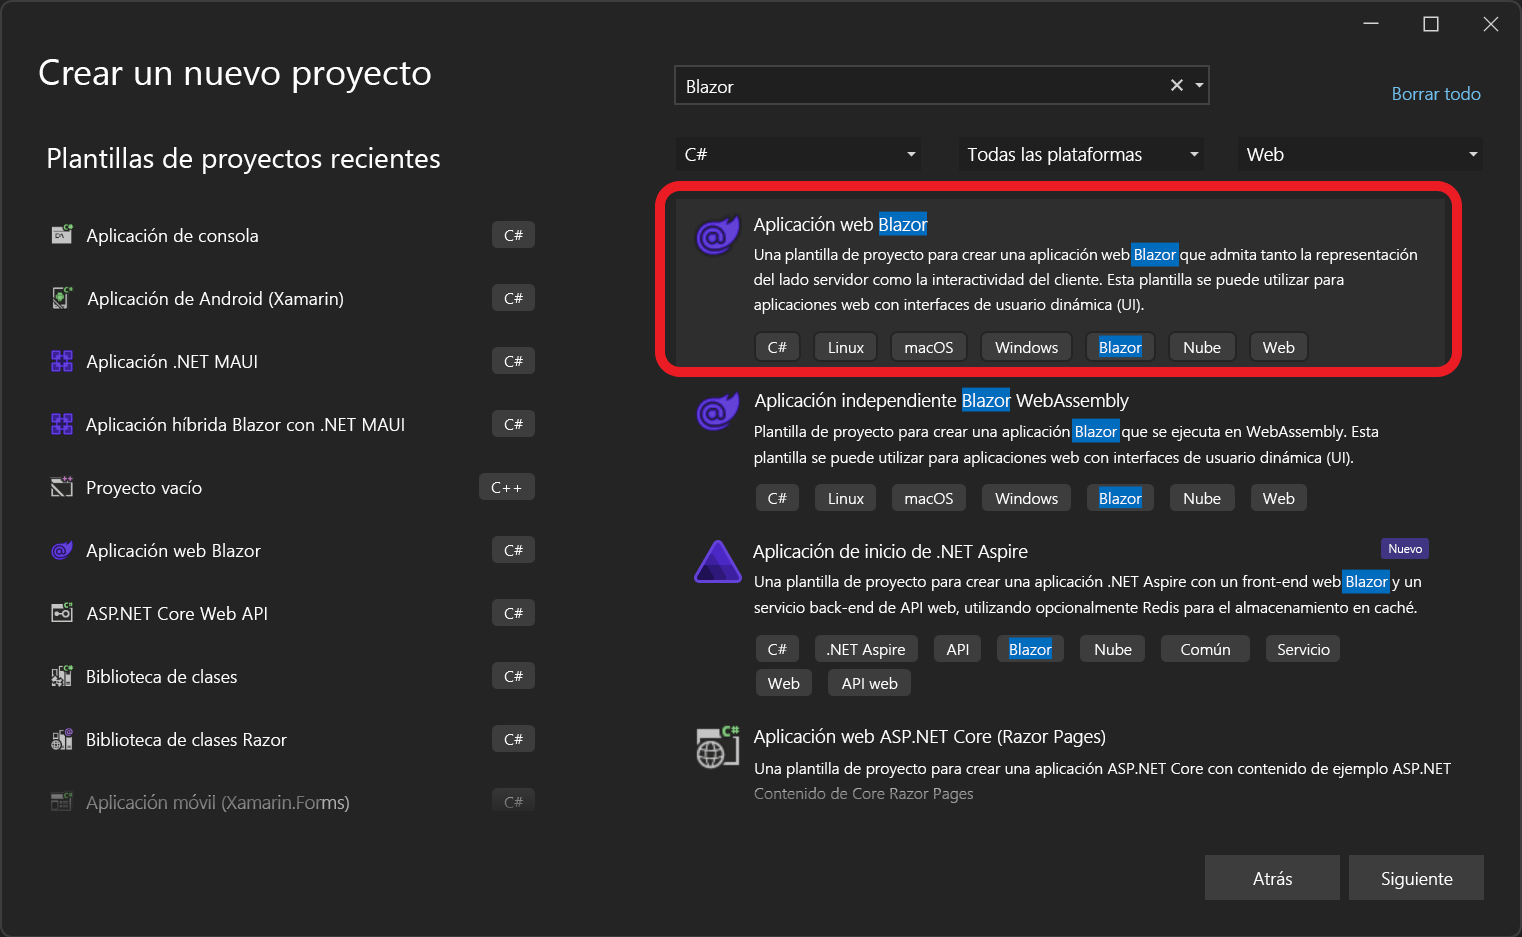
Task: Select the Aplicación web Blazor result title
Action: click(840, 224)
